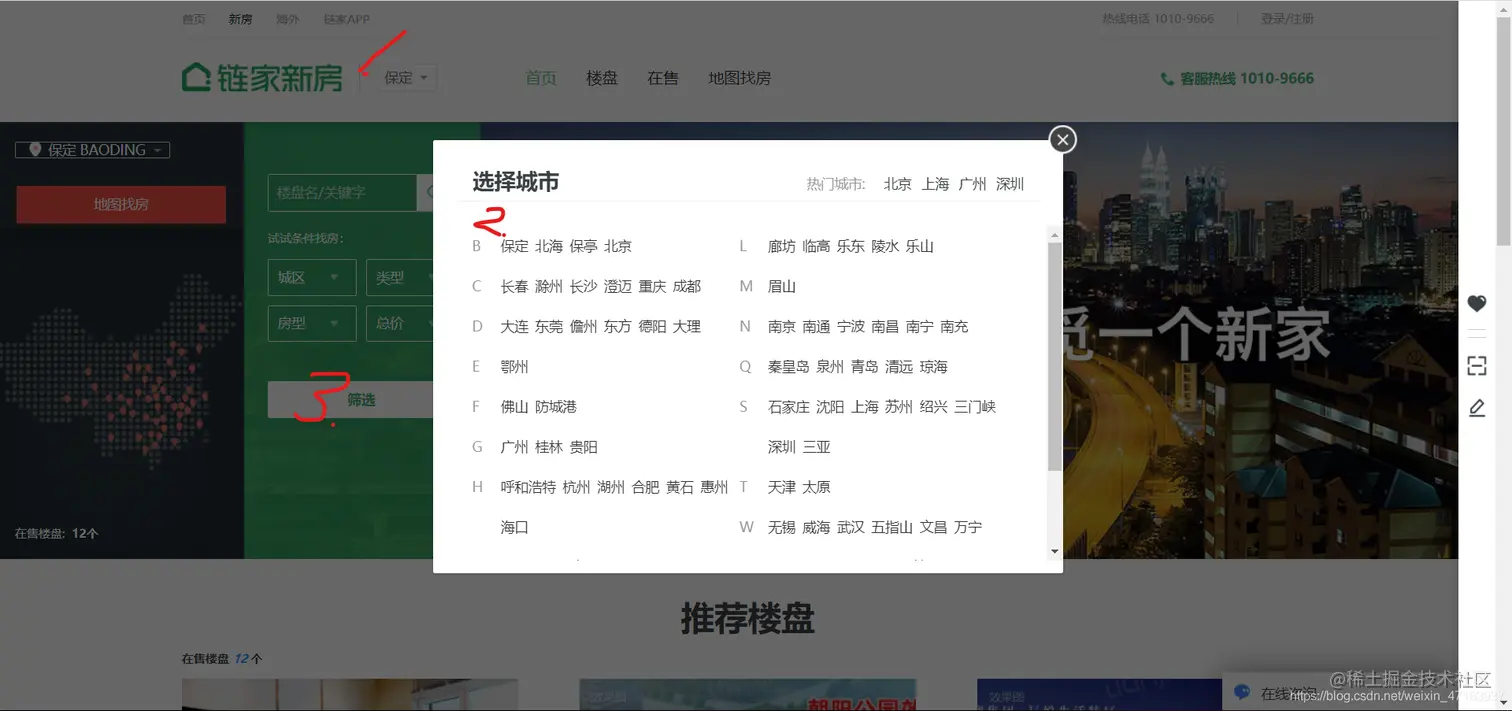Expand the 城区 district dropdown
This screenshot has height=711, width=1512.
pyautogui.click(x=311, y=277)
